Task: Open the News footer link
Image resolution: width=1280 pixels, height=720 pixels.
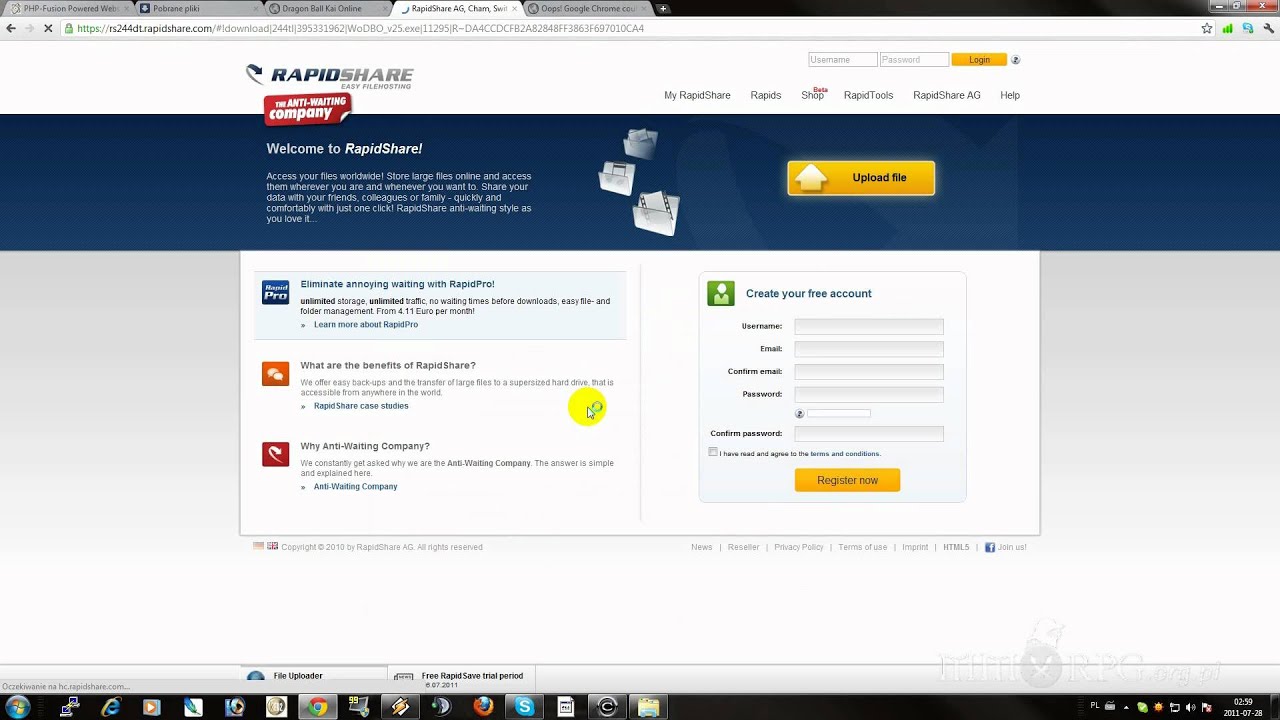Action: click(x=702, y=547)
